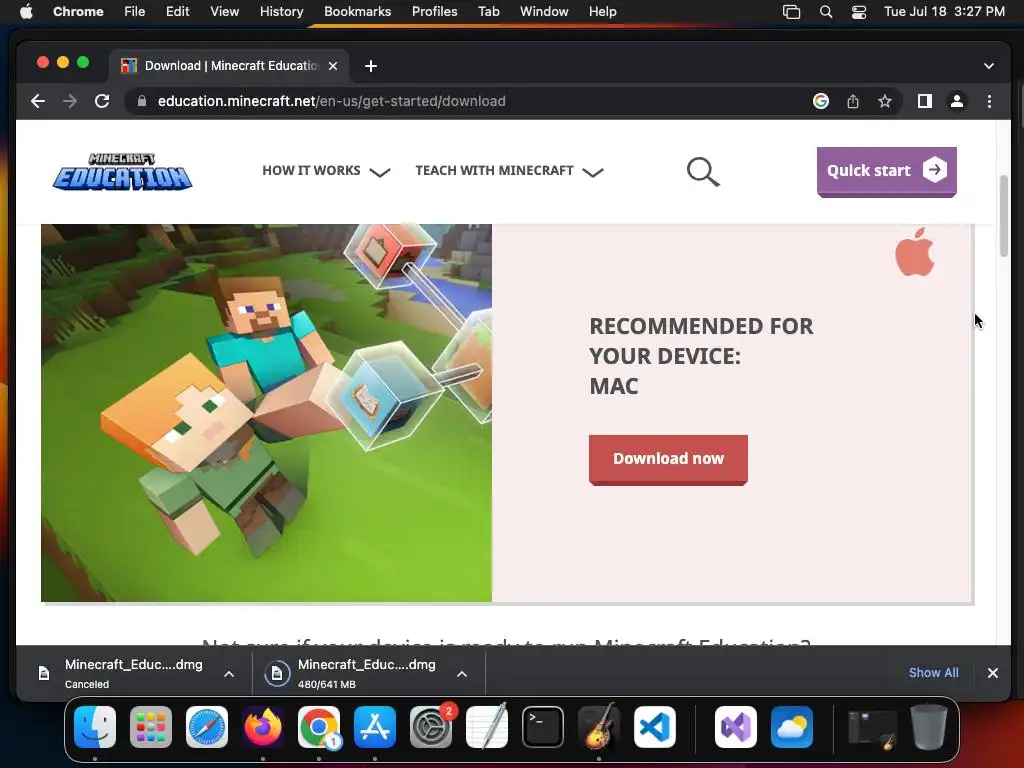This screenshot has height=768, width=1024.
Task: Open the Help menu
Action: click(x=602, y=12)
